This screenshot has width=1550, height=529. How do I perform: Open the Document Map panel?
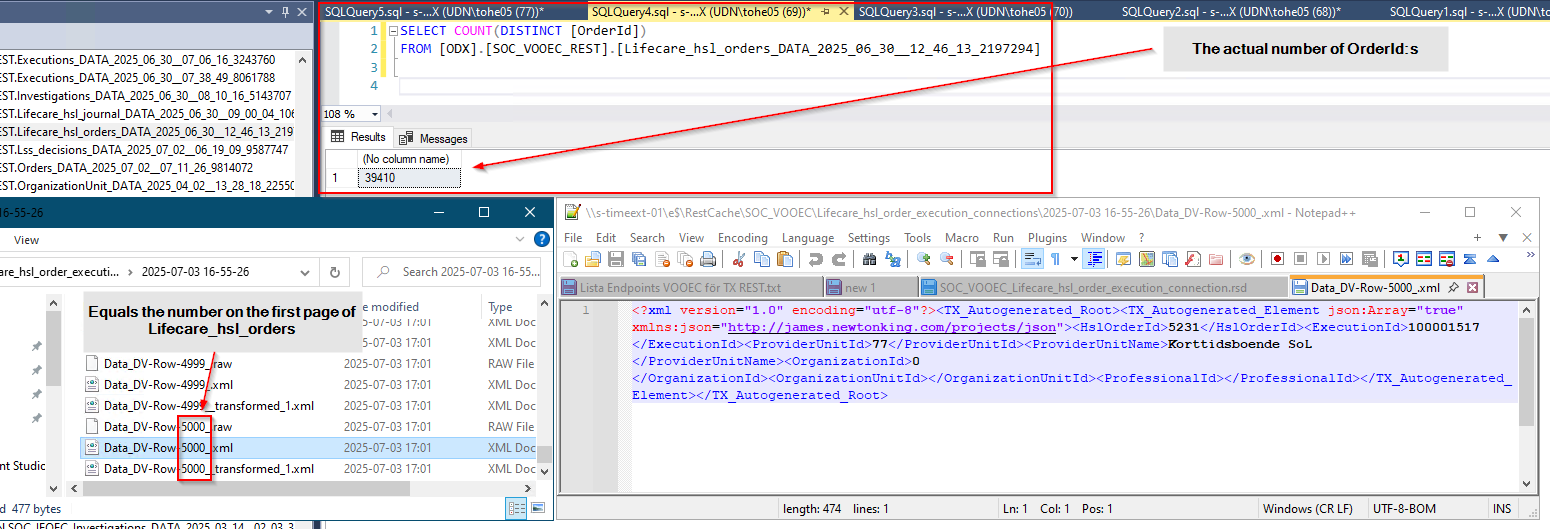[1147, 259]
